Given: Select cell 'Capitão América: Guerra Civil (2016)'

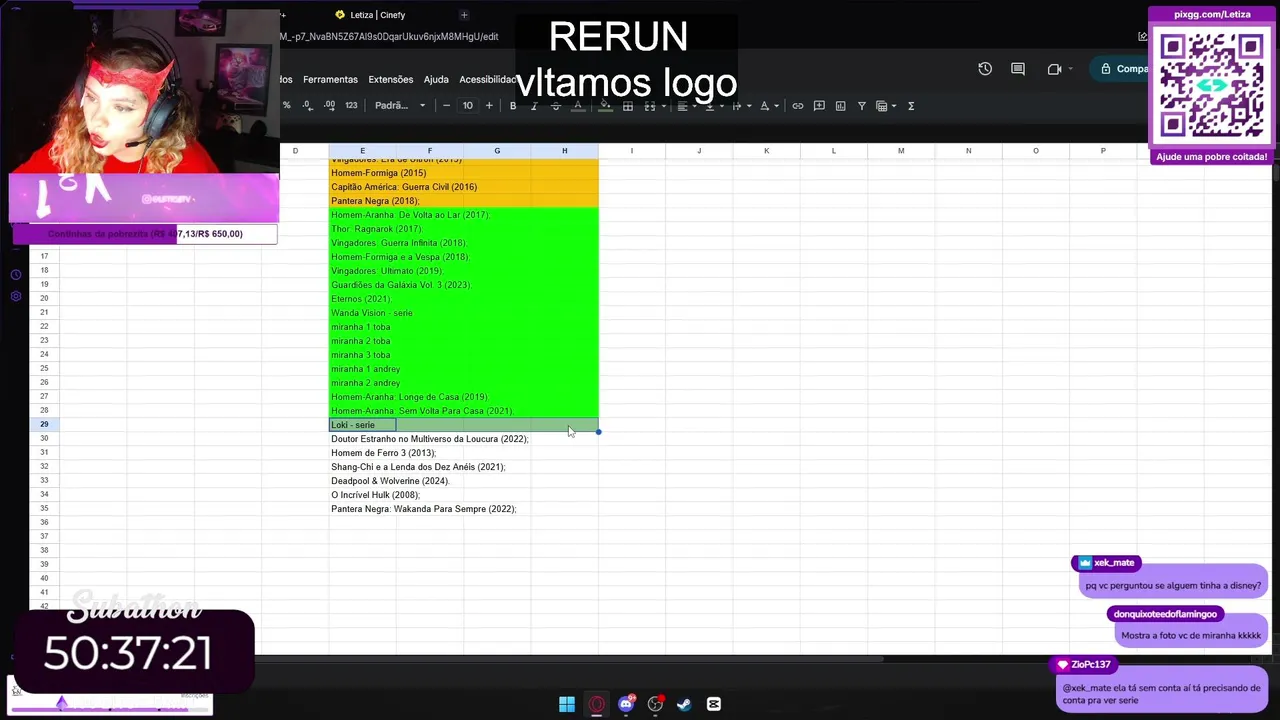Looking at the screenshot, I should (x=404, y=187).
